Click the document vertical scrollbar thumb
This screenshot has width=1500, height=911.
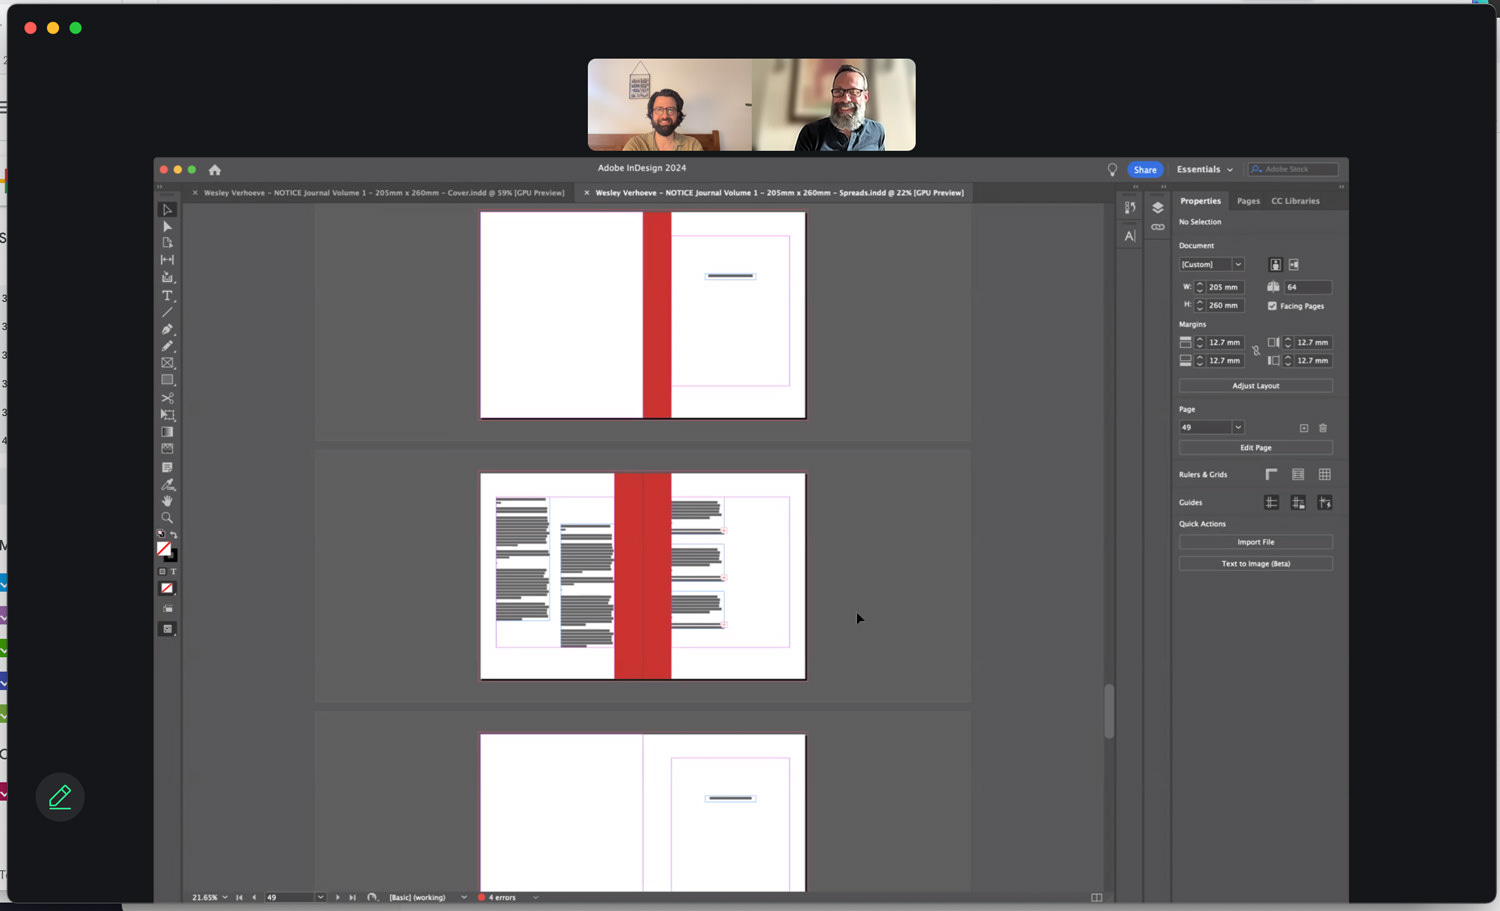click(x=1109, y=711)
